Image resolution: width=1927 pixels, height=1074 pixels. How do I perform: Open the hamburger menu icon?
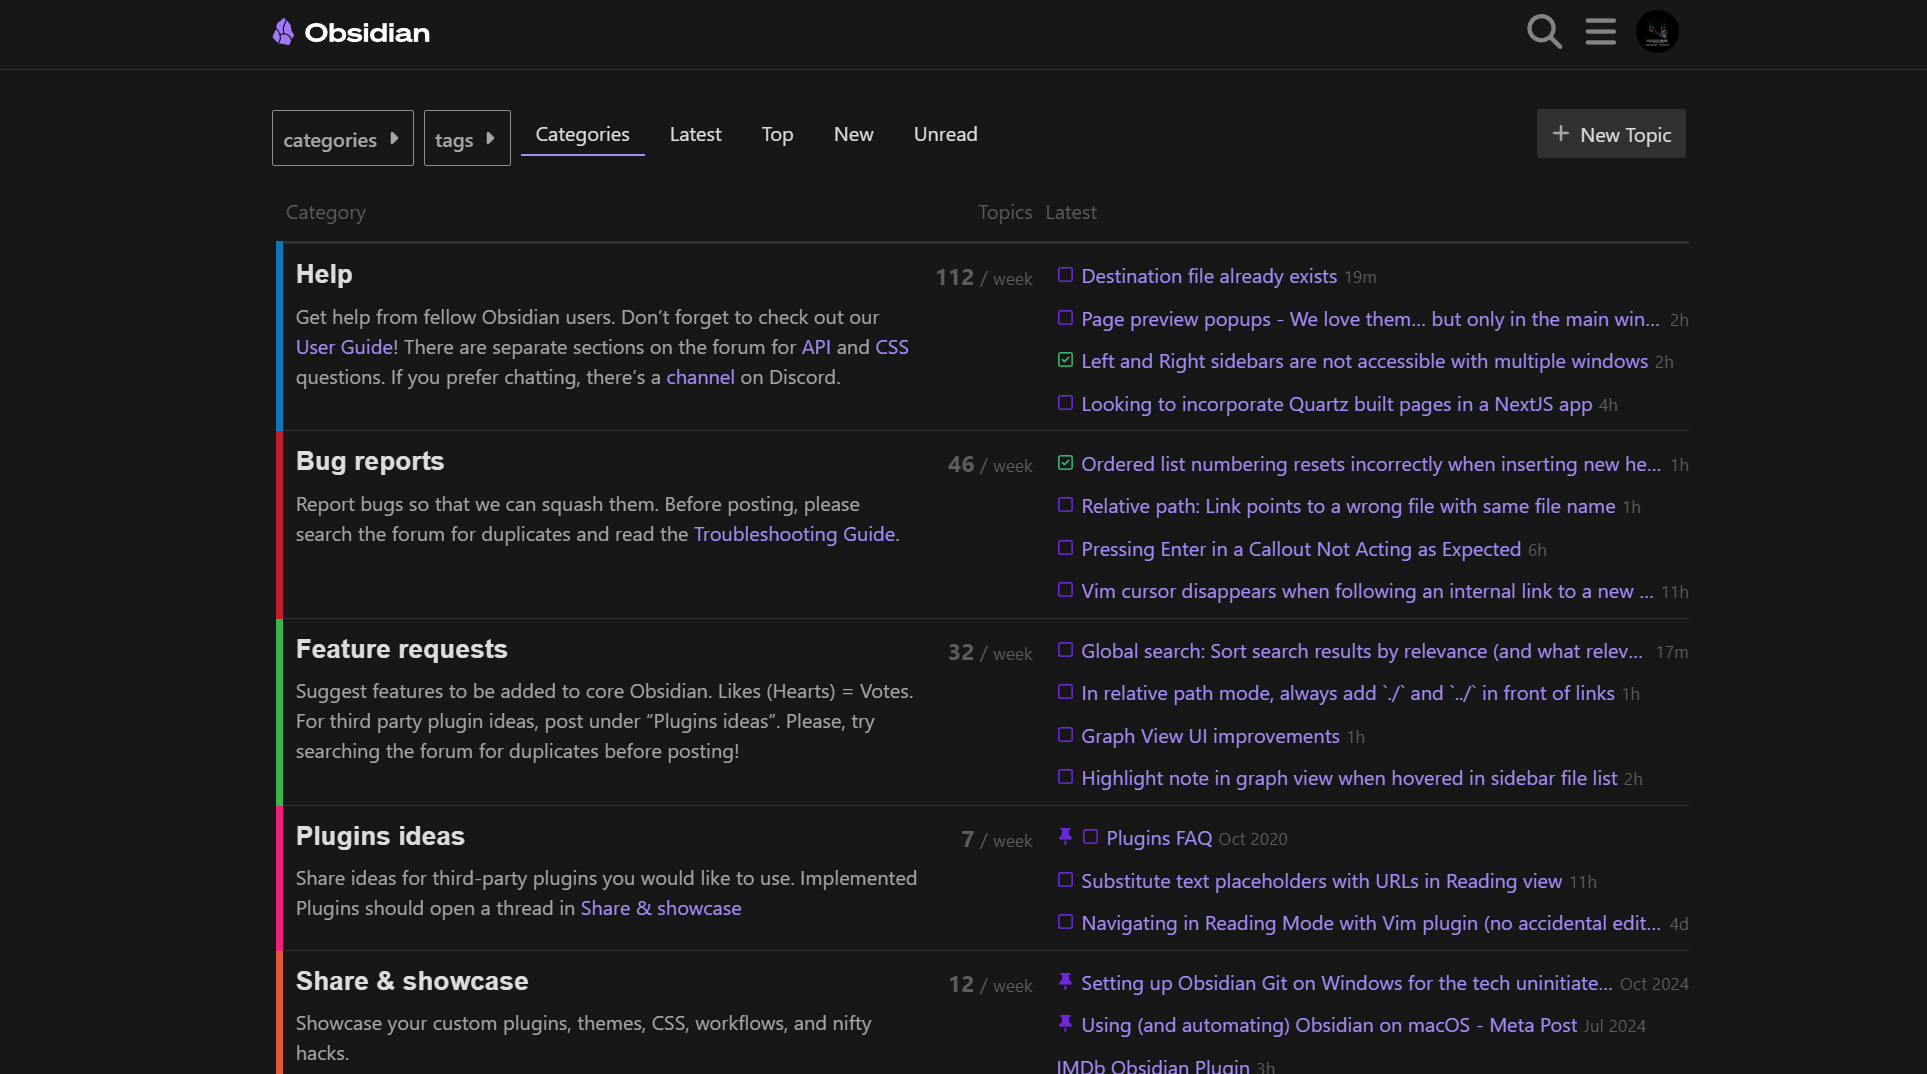point(1600,32)
